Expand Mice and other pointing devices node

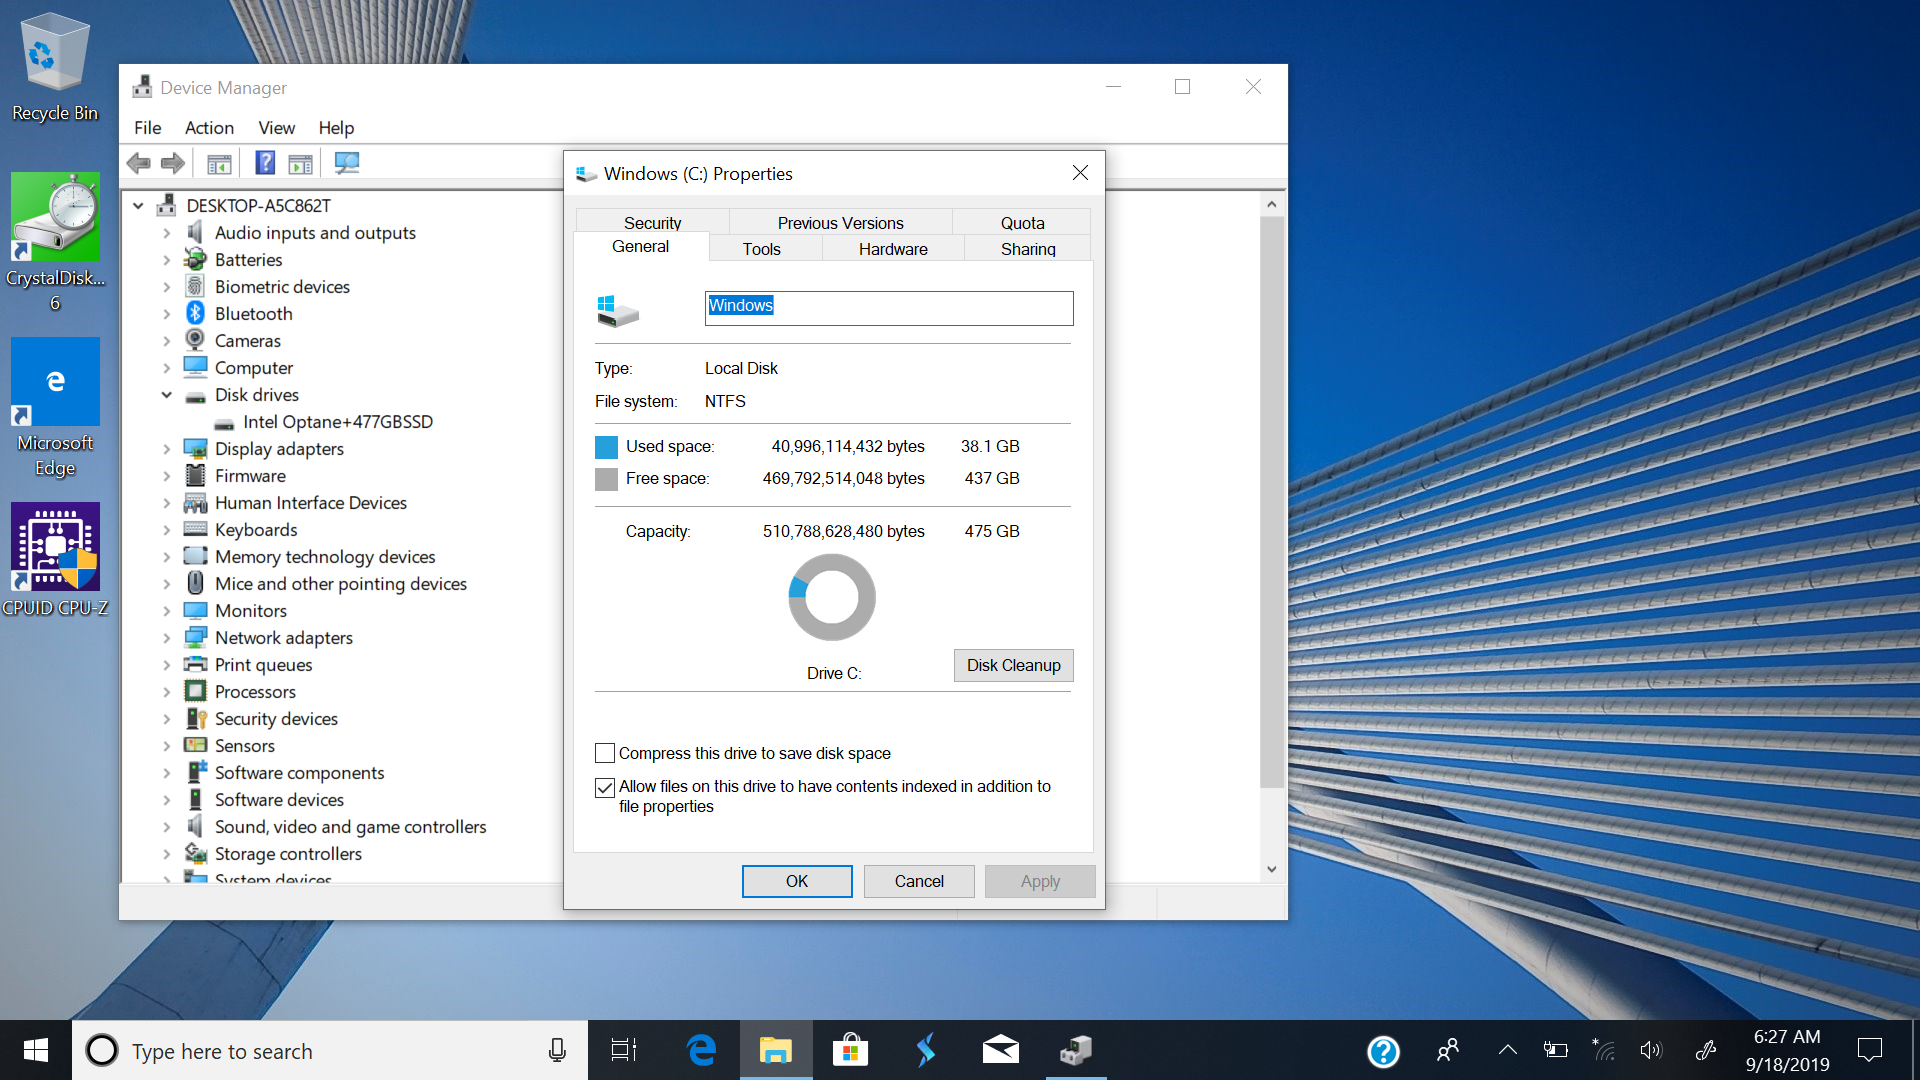coord(167,584)
